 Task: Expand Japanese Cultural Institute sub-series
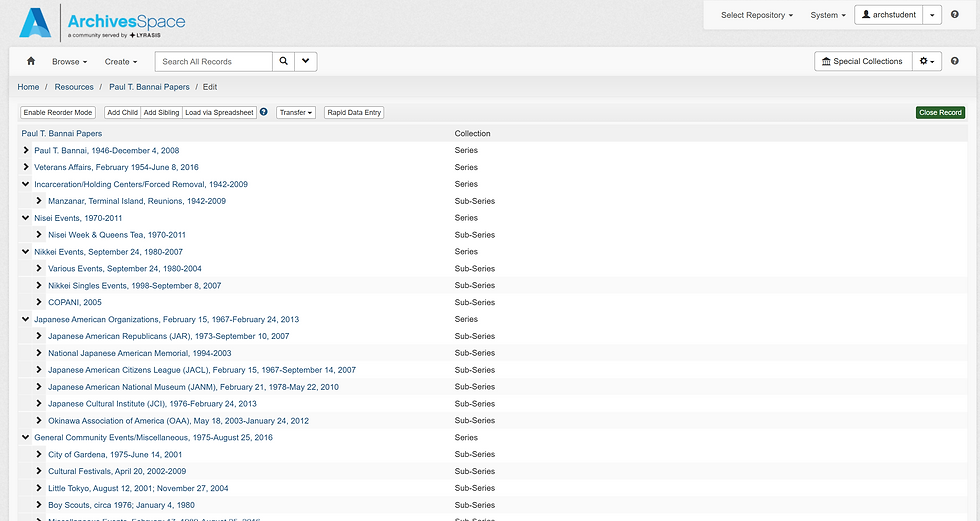39,403
